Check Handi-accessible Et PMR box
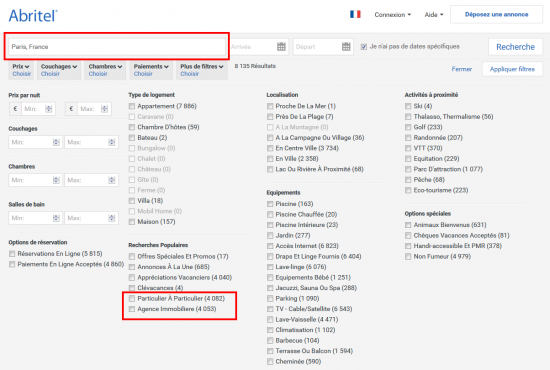Screen dimensions: 550x370 (x=408, y=246)
